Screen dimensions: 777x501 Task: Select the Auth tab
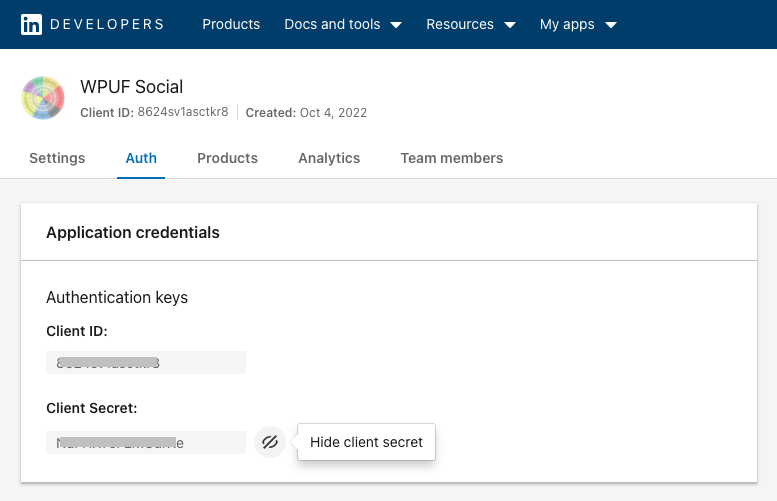coord(141,158)
